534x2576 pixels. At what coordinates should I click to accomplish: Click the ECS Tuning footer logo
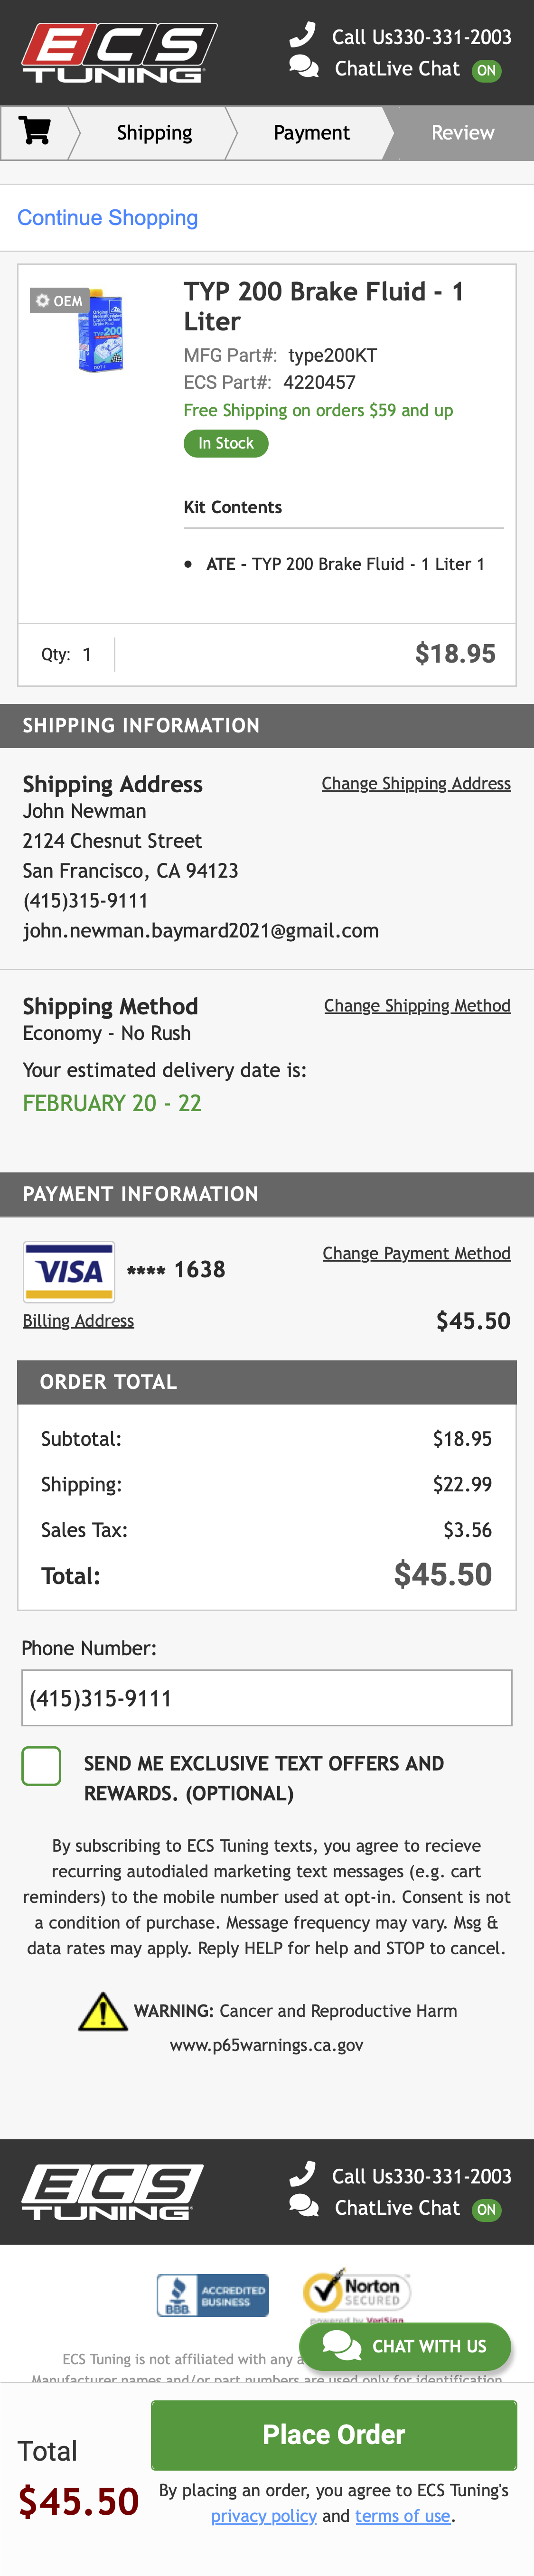[x=112, y=2191]
